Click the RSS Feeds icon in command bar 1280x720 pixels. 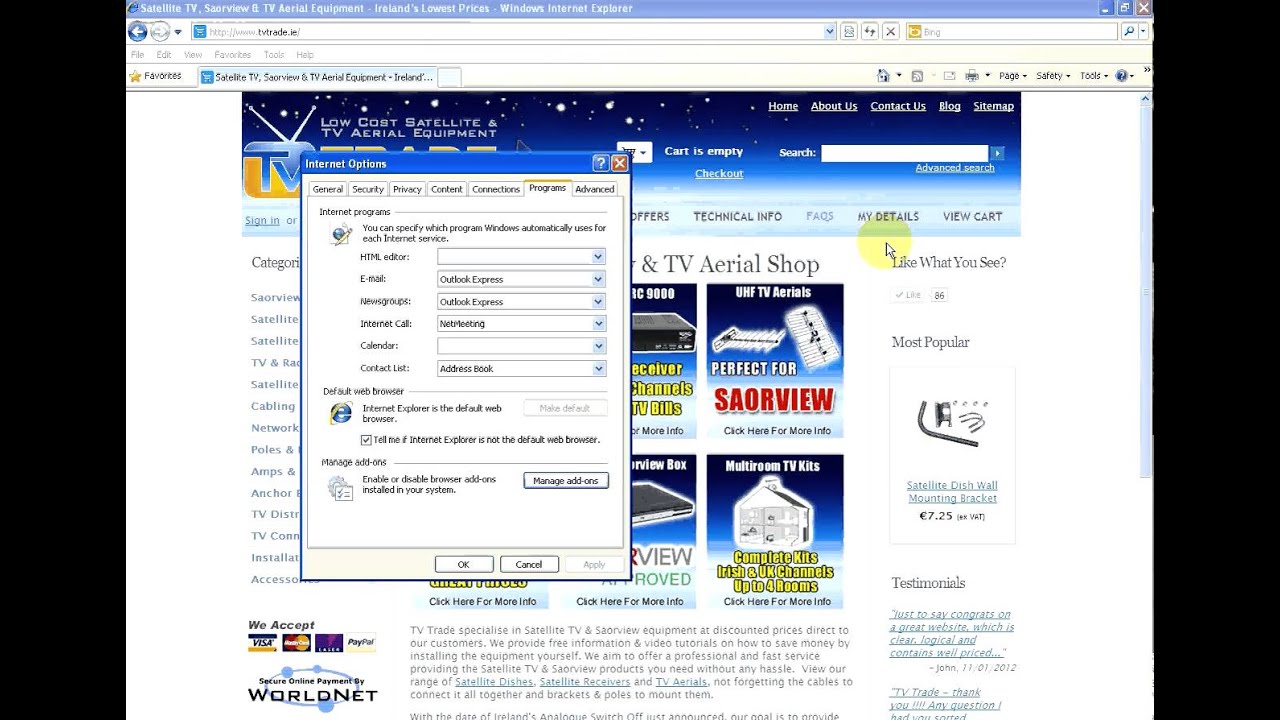click(917, 76)
